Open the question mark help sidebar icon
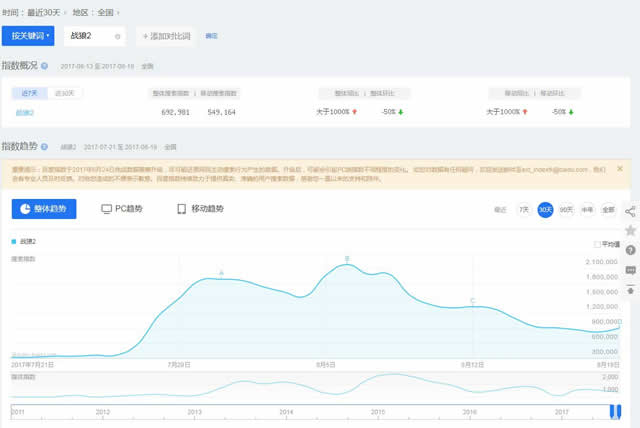This screenshot has height=428, width=640. click(630, 250)
